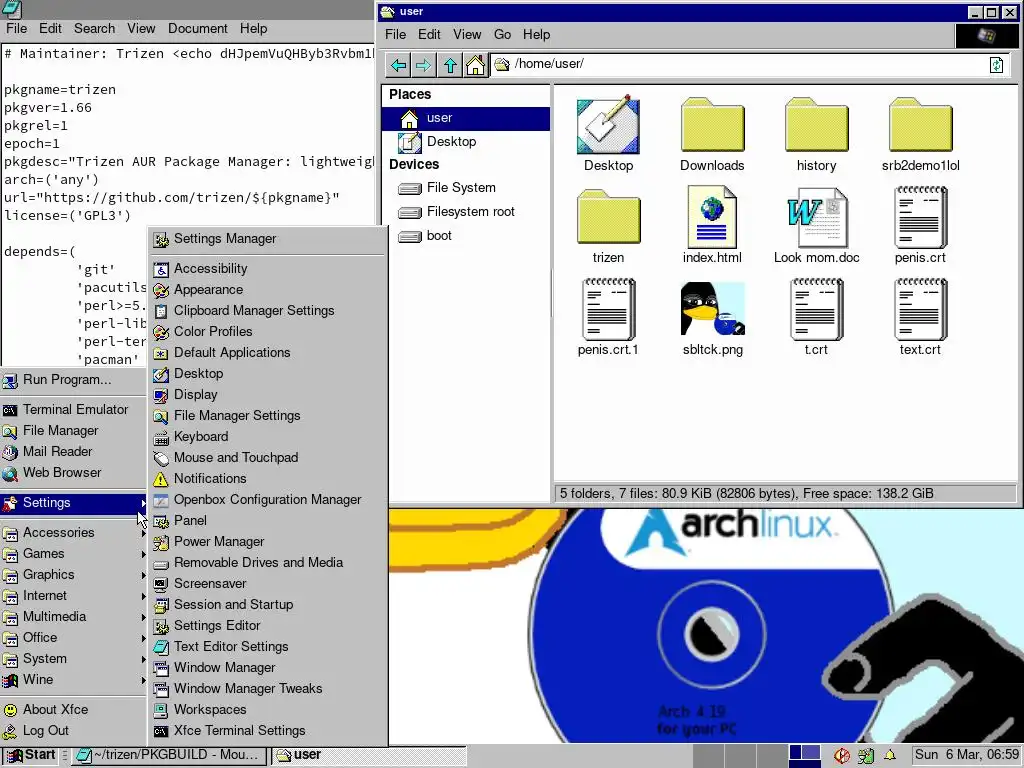Expand the Office submenu
This screenshot has height=768, width=1024.
[74, 637]
